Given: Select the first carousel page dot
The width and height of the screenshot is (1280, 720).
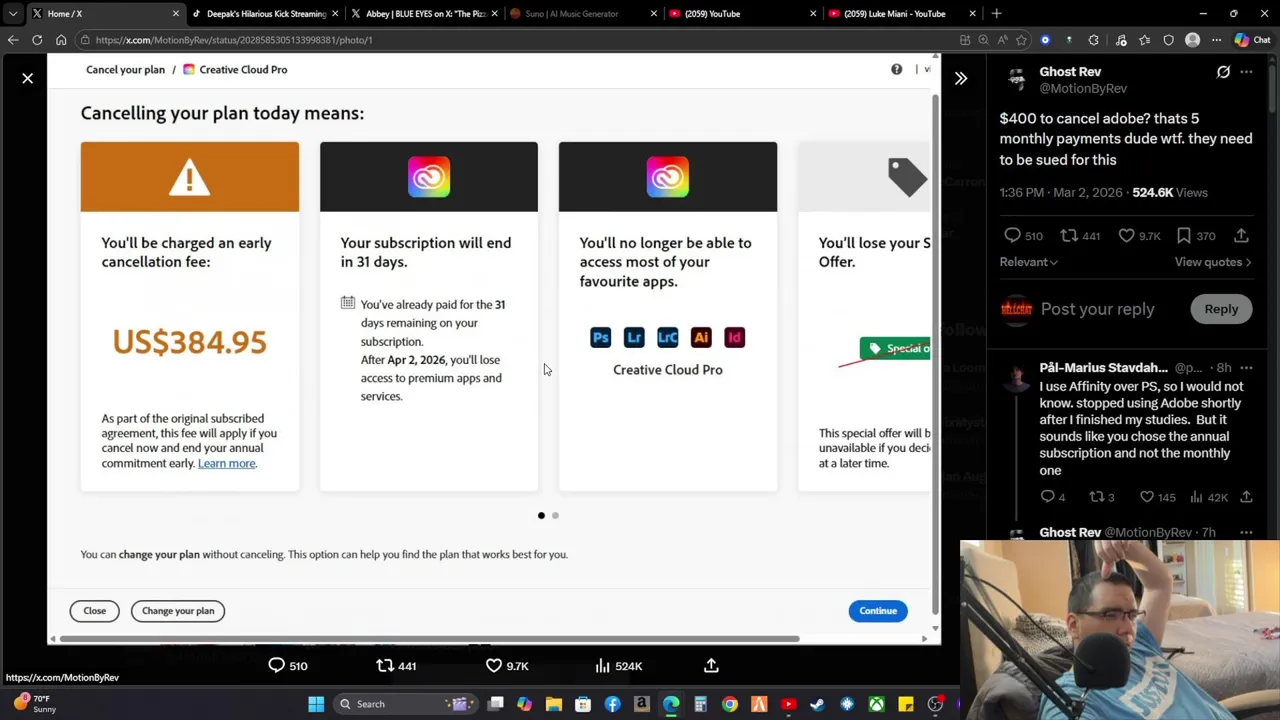Looking at the screenshot, I should 541,516.
